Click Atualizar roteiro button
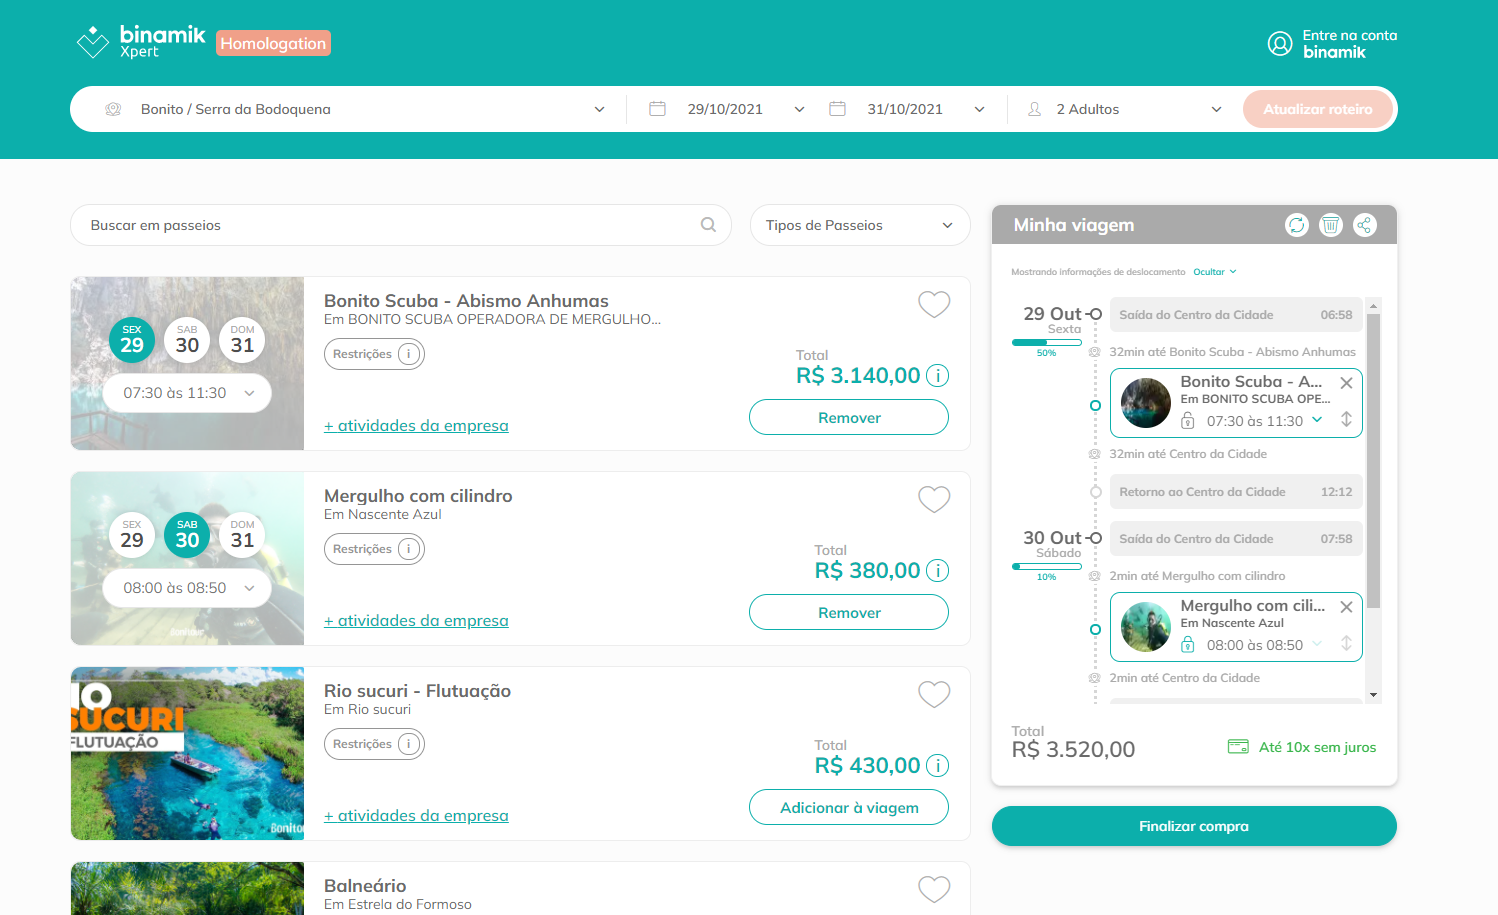This screenshot has height=915, width=1498. (x=1318, y=109)
